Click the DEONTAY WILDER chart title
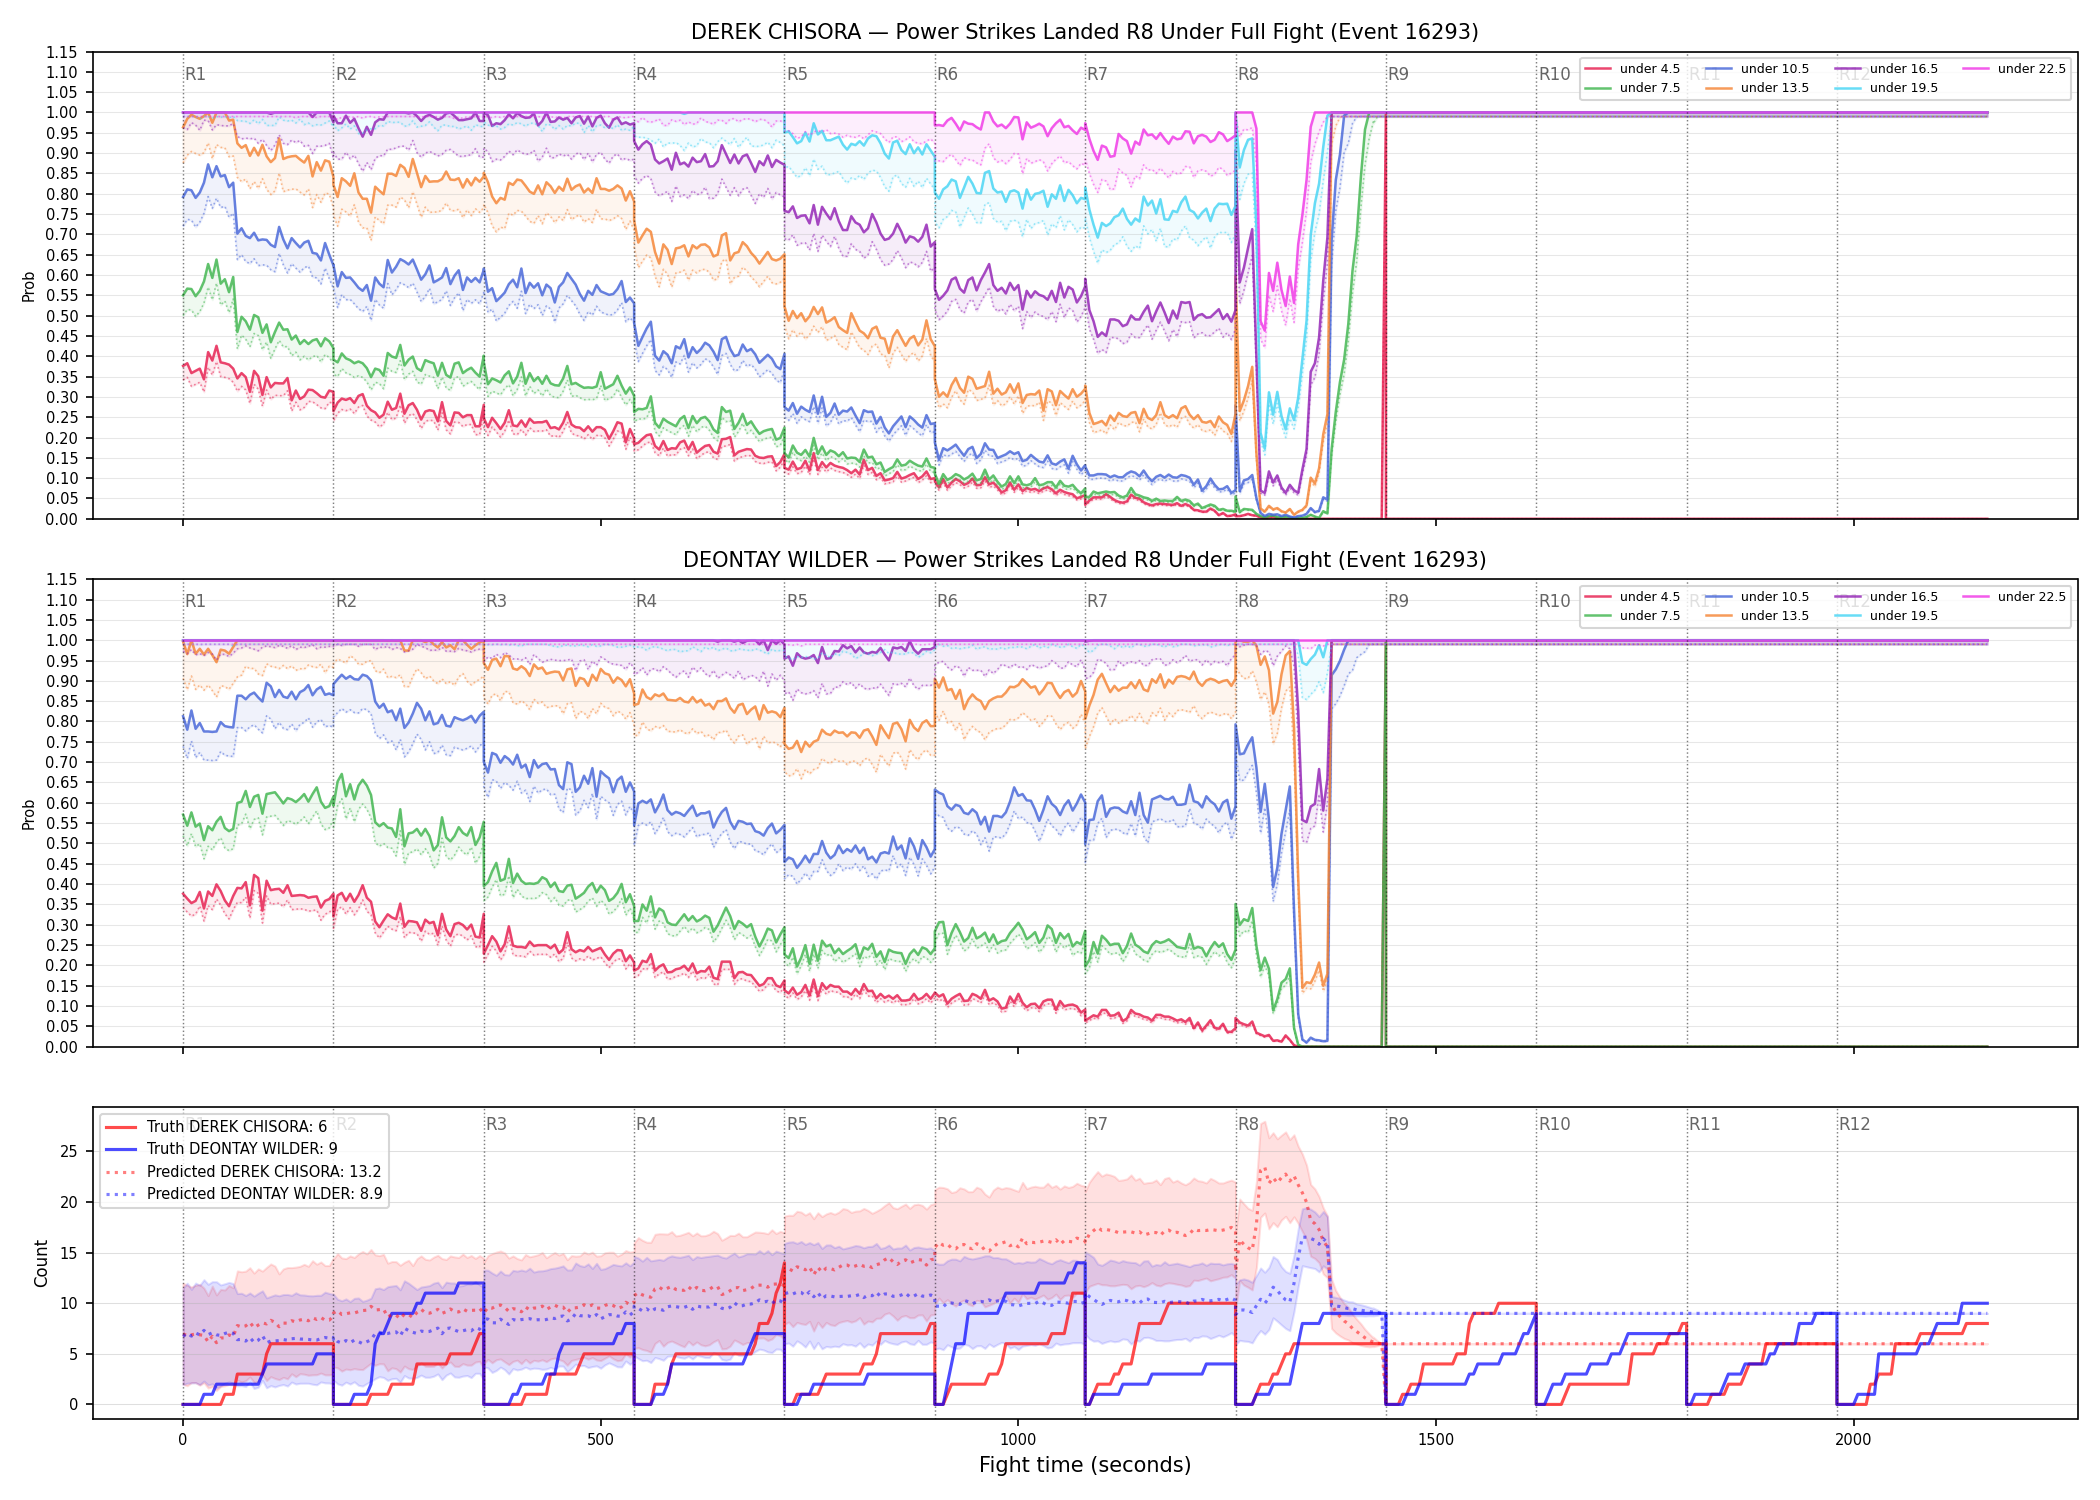Viewport: 2100px width, 1500px height. (1085, 560)
